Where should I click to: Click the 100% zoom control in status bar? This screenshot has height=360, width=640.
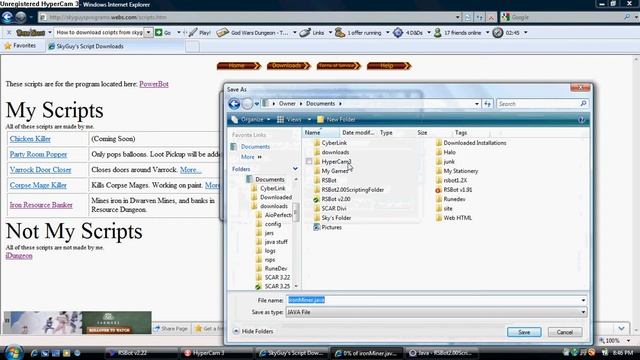pyautogui.click(x=613, y=340)
